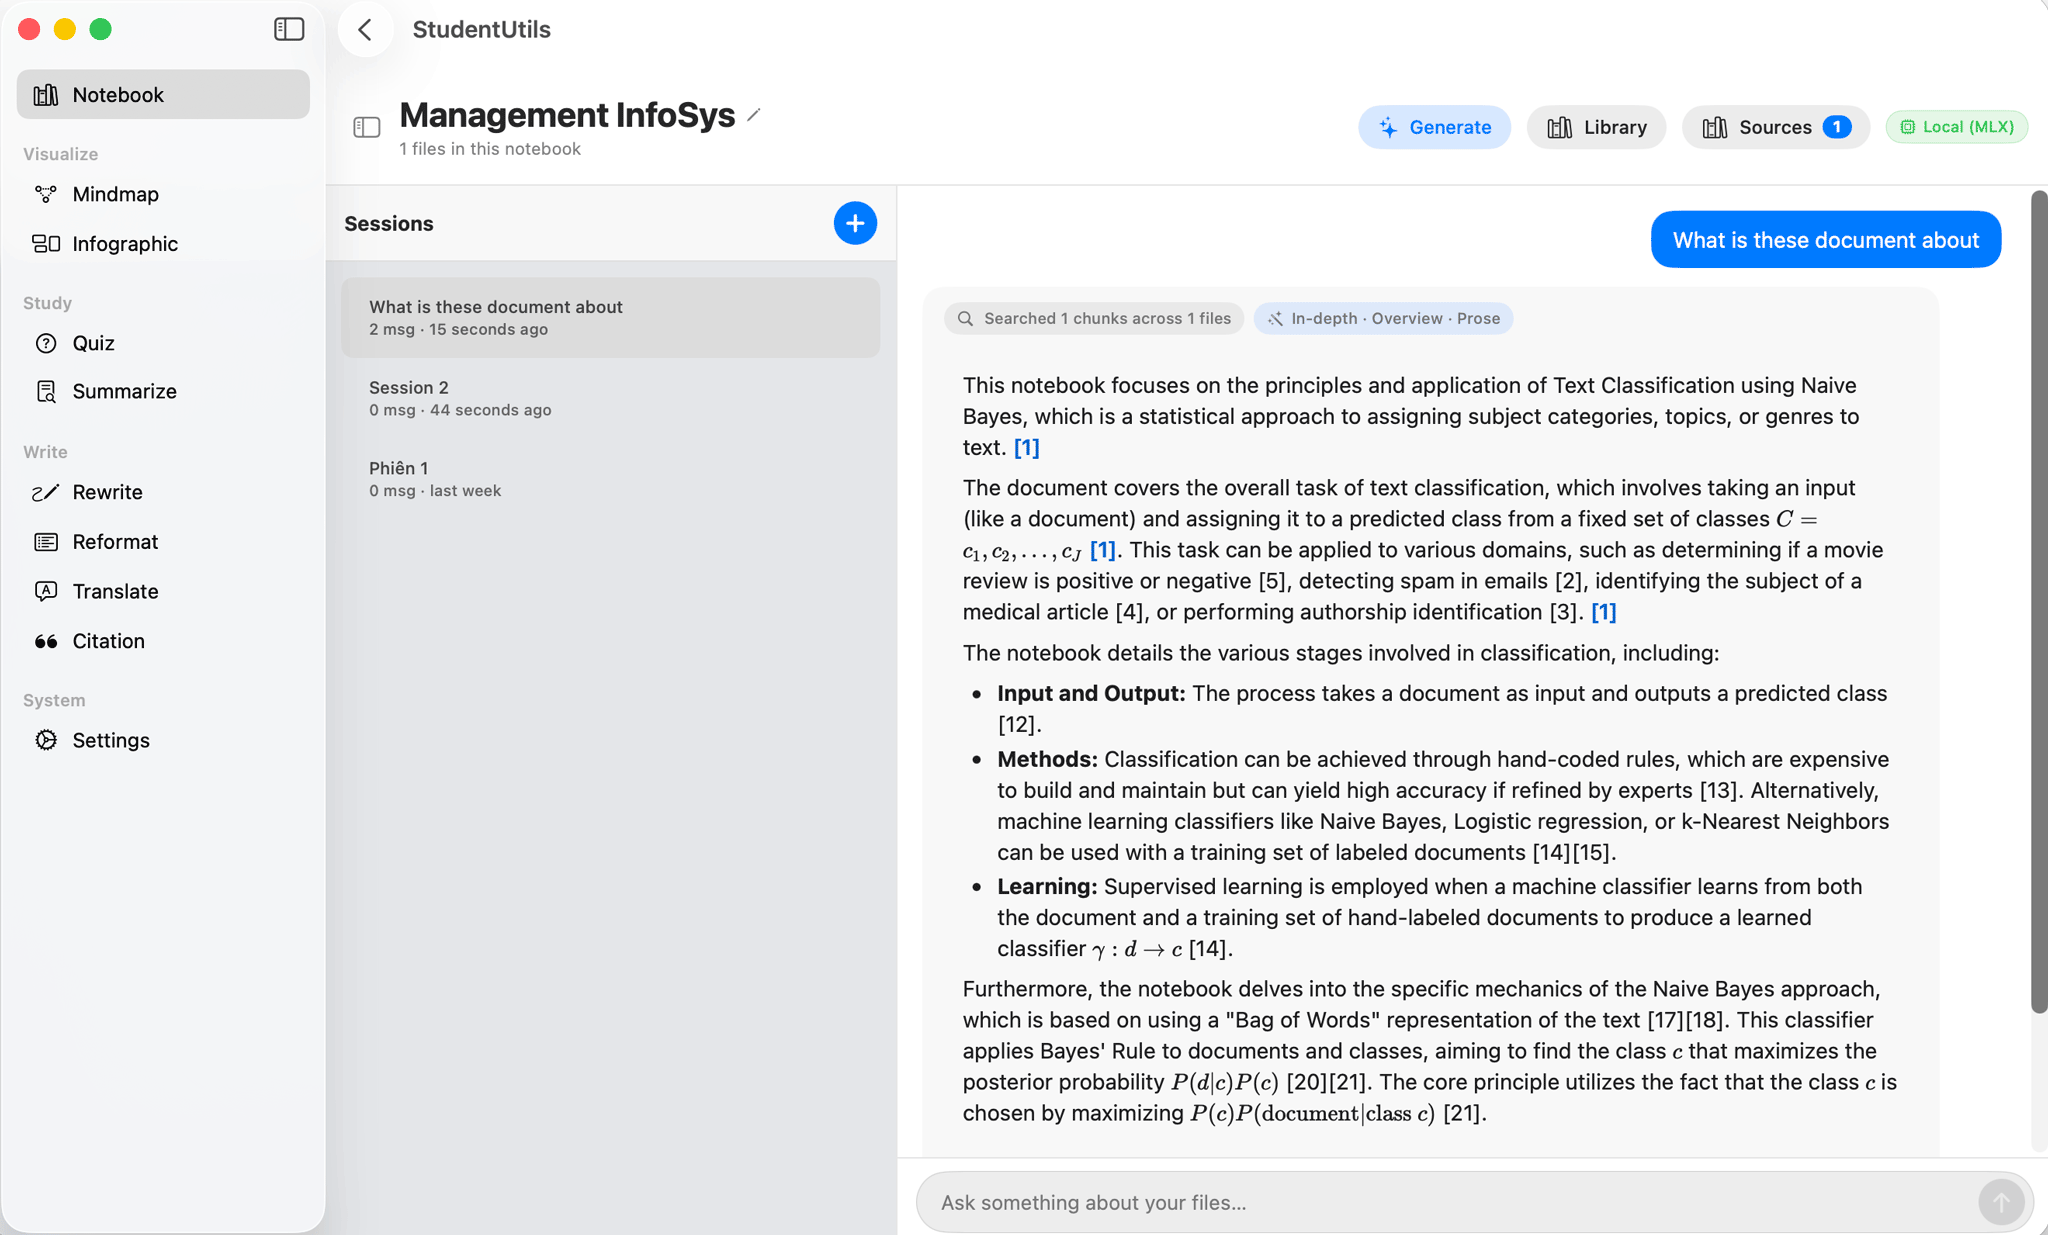Click the Sessions heading
Screen dimensions: 2048x1235
[x=389, y=223]
